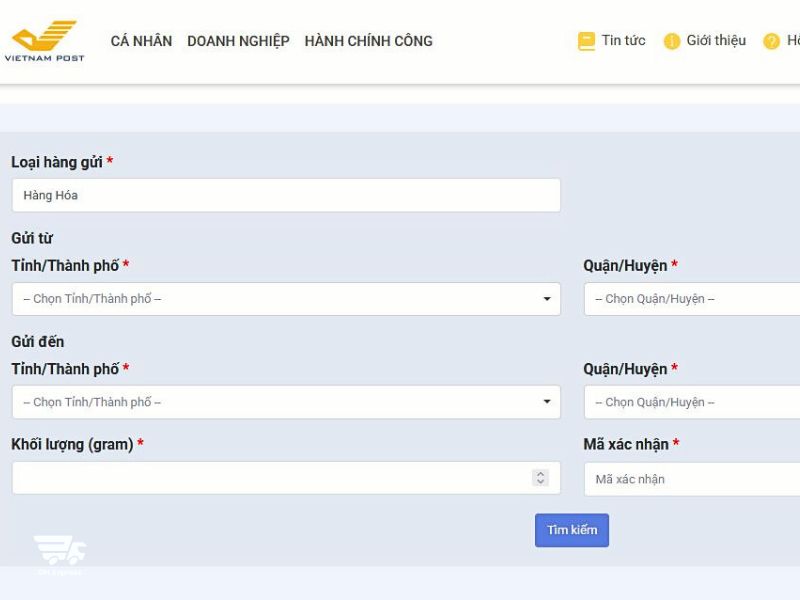Select HÀNH CHÍNH CÔNG in navigation
800x600 pixels.
click(368, 41)
